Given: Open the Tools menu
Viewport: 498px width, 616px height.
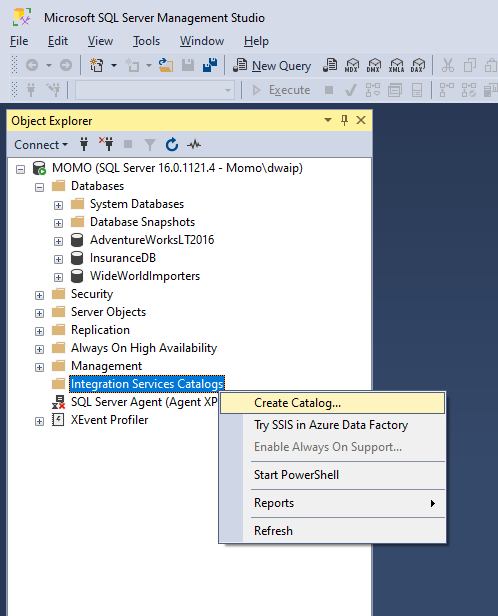Looking at the screenshot, I should (x=146, y=41).
